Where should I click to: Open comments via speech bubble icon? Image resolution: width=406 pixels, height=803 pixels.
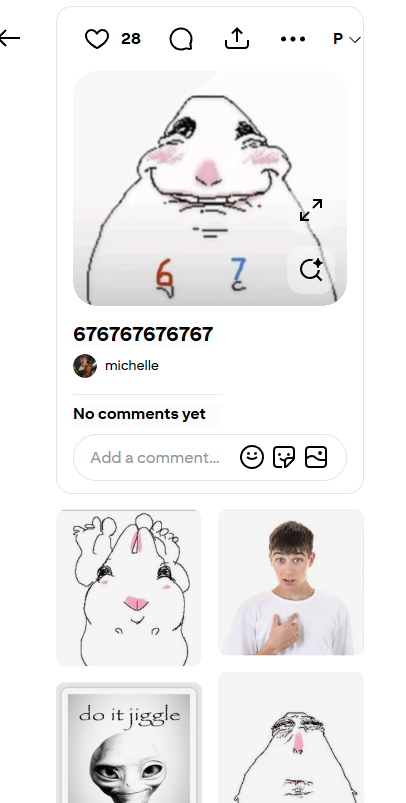(181, 39)
